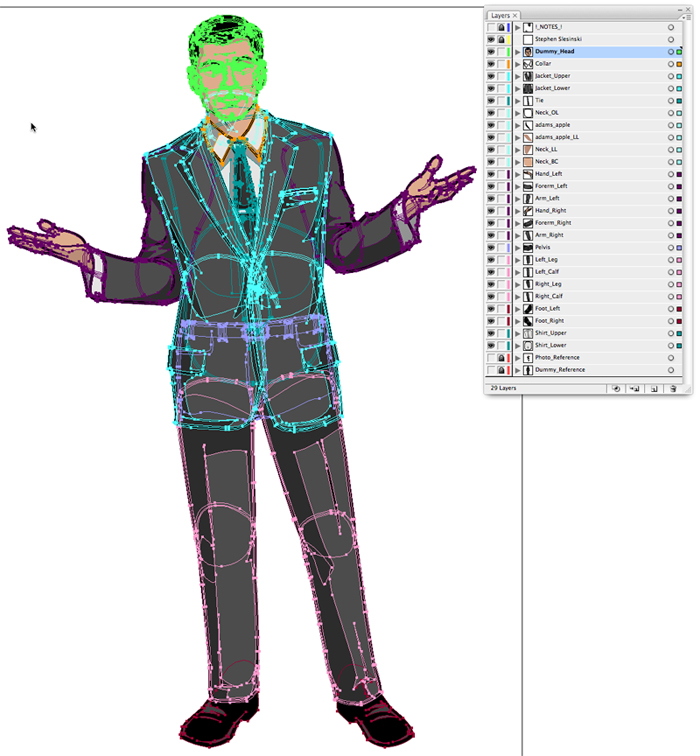The width and height of the screenshot is (700, 756).
Task: Unlock the !_NOTES_! layer padlock
Action: 501,27
